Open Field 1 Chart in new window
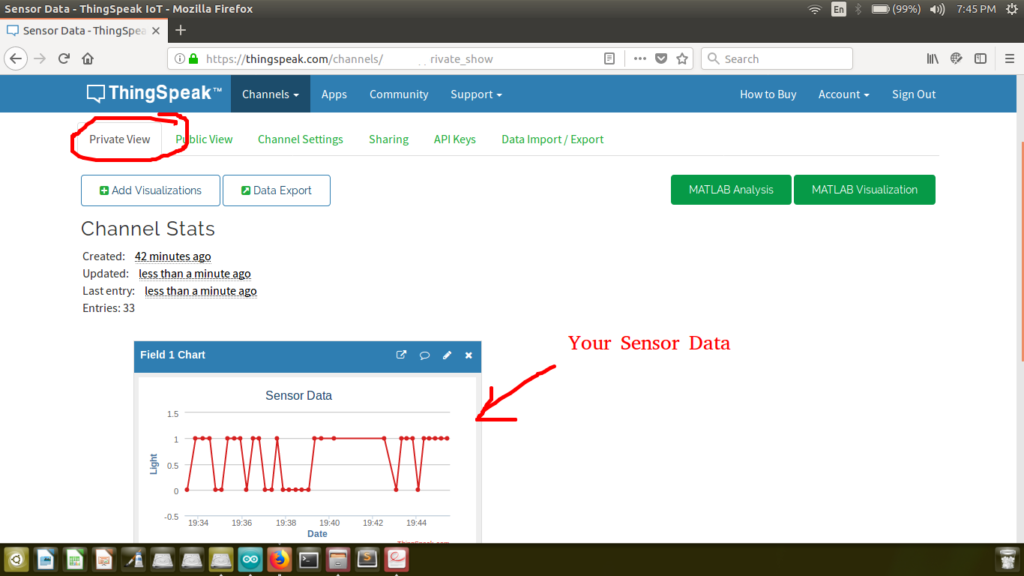1024x576 pixels. click(x=401, y=355)
